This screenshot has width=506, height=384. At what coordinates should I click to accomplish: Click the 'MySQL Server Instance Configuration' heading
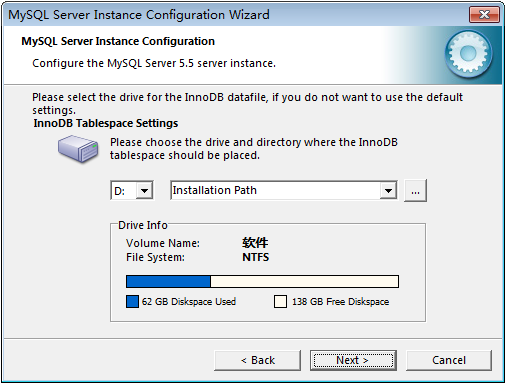[118, 41]
